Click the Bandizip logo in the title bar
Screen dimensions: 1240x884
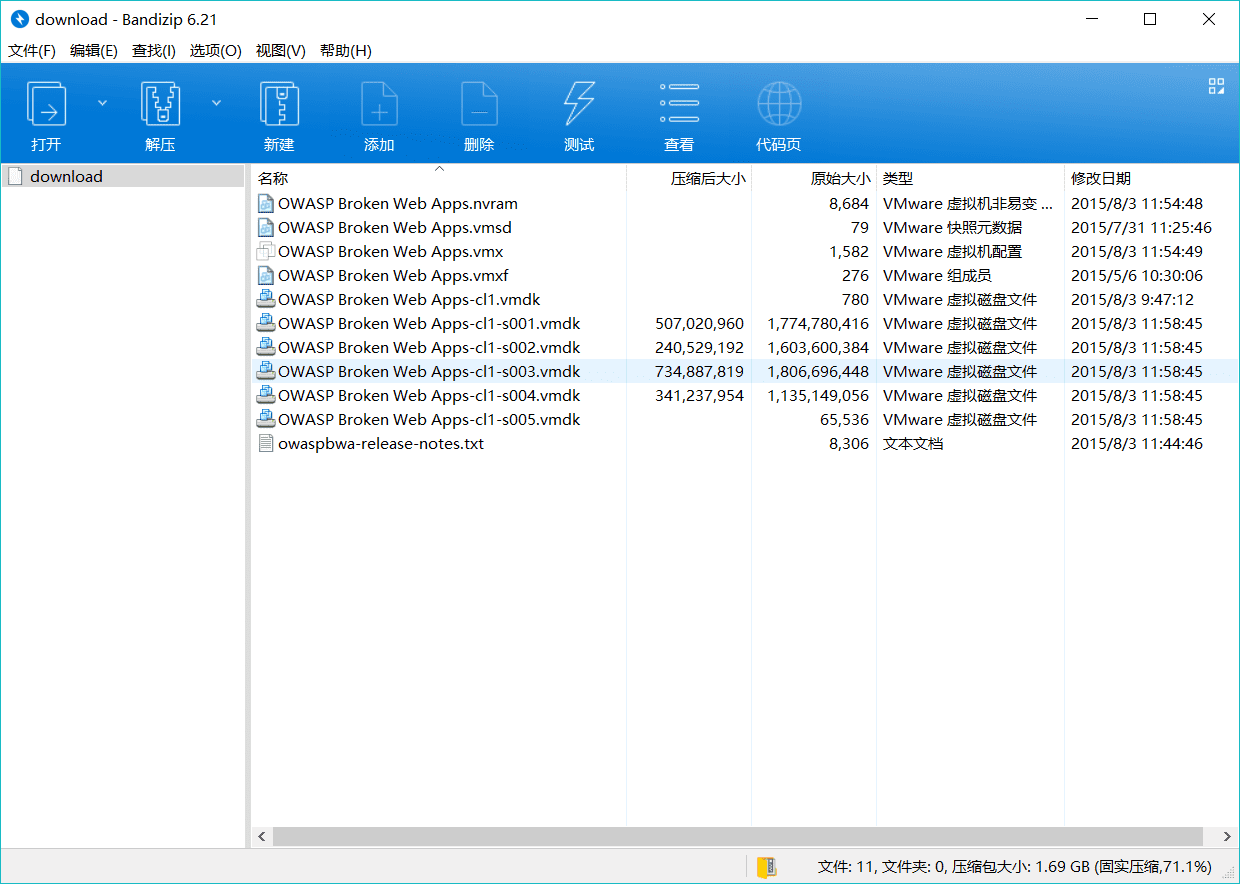(19, 19)
